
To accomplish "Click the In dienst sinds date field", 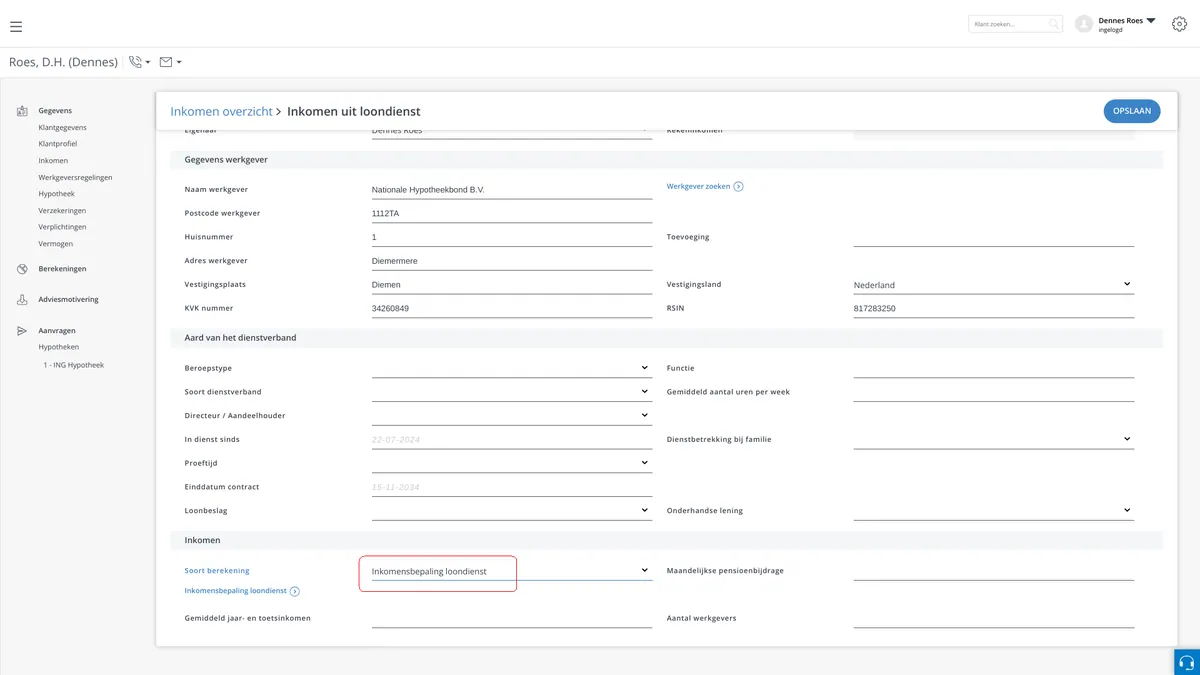I will [x=511, y=439].
